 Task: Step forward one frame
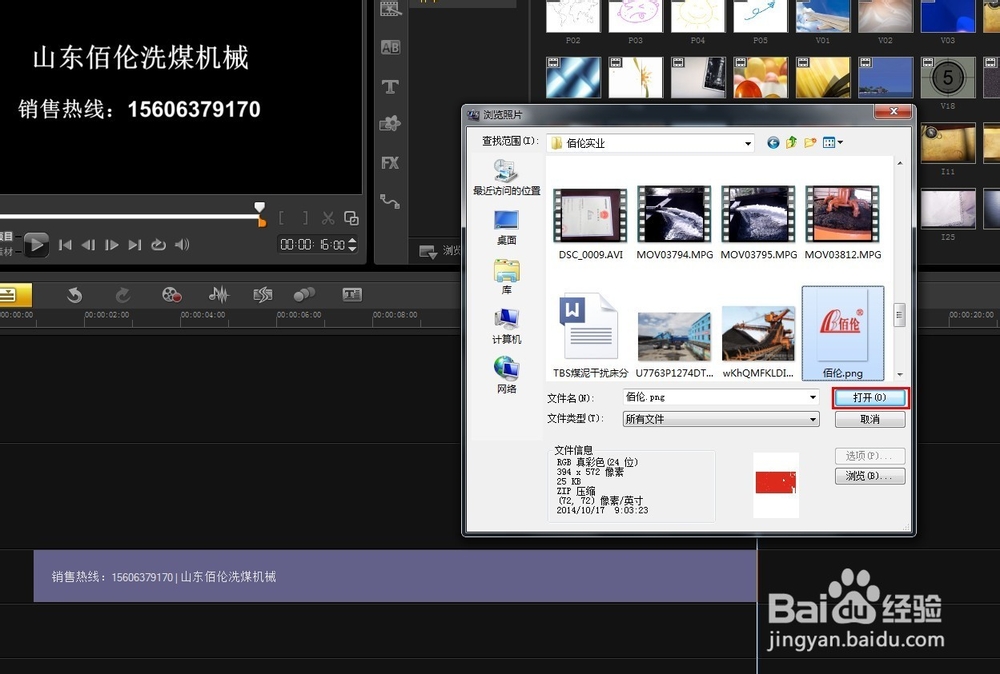coord(112,245)
